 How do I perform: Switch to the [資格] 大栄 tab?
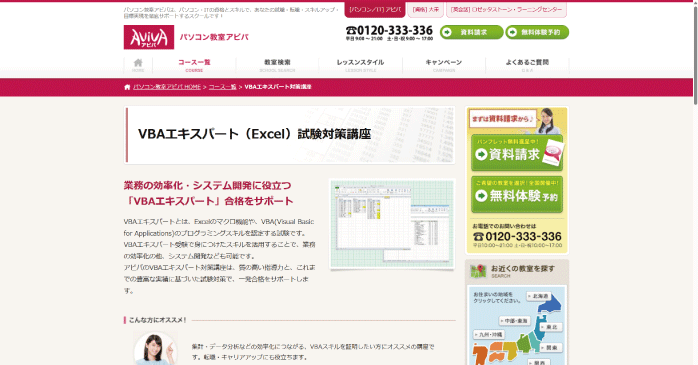[x=426, y=9]
